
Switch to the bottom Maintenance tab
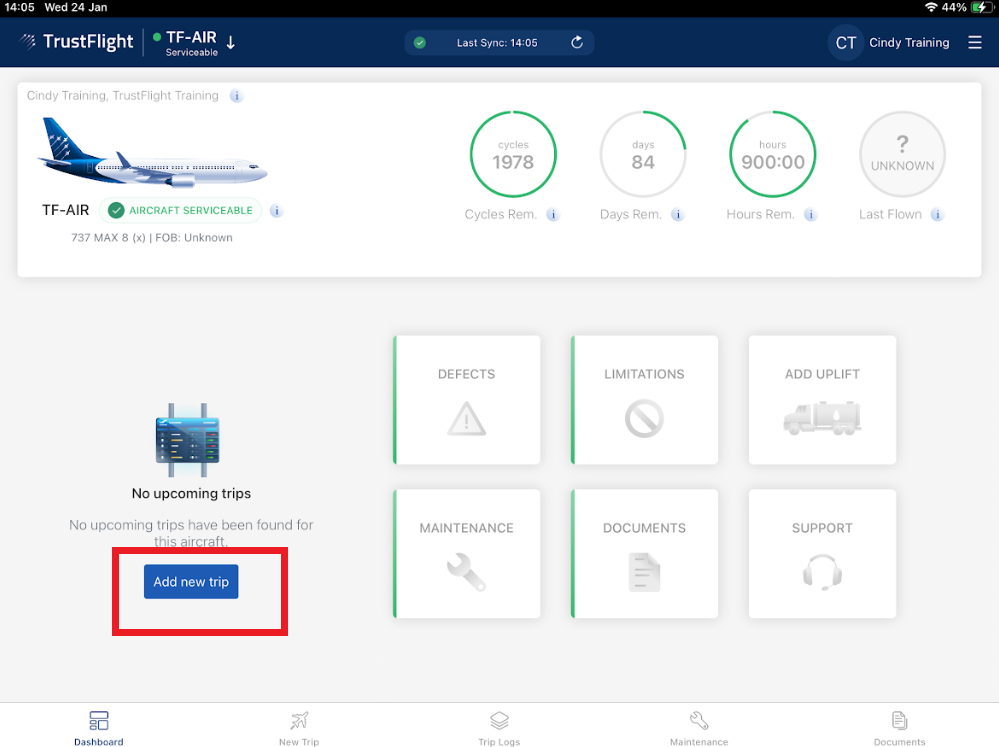tap(699, 728)
